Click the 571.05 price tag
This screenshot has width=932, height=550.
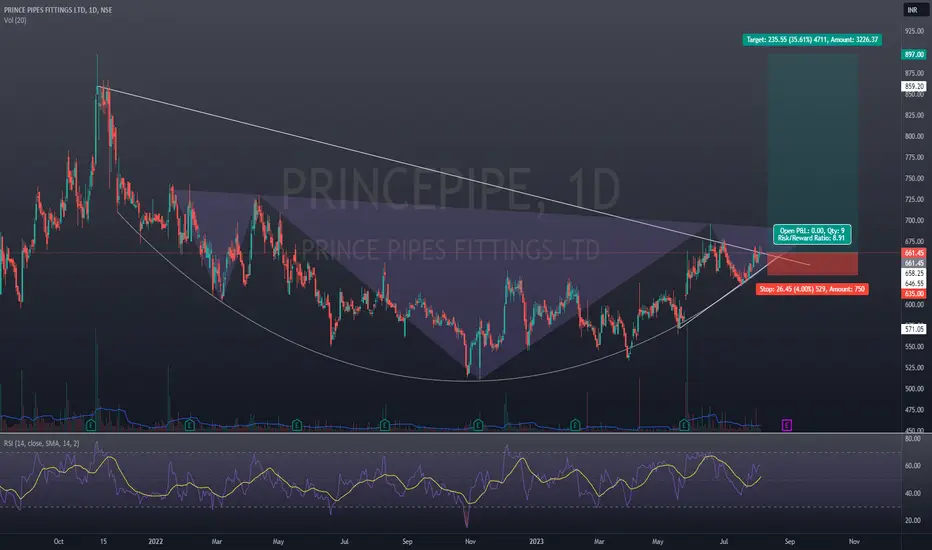pos(914,329)
